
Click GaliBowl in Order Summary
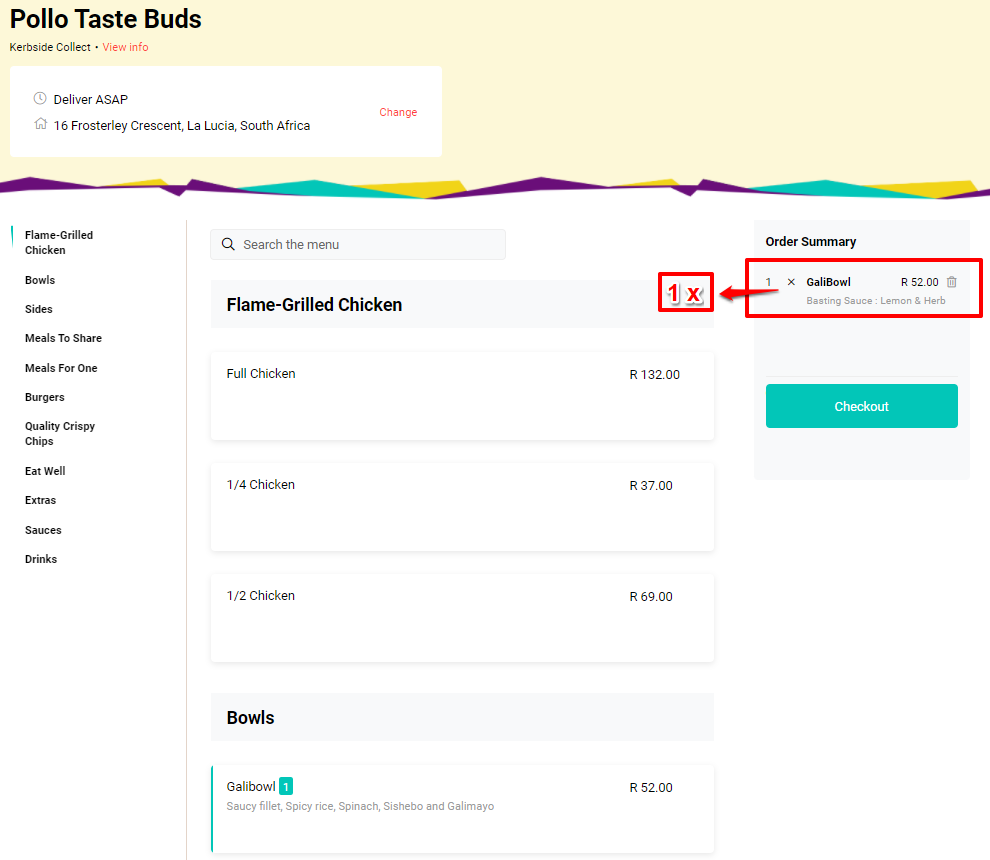click(828, 282)
